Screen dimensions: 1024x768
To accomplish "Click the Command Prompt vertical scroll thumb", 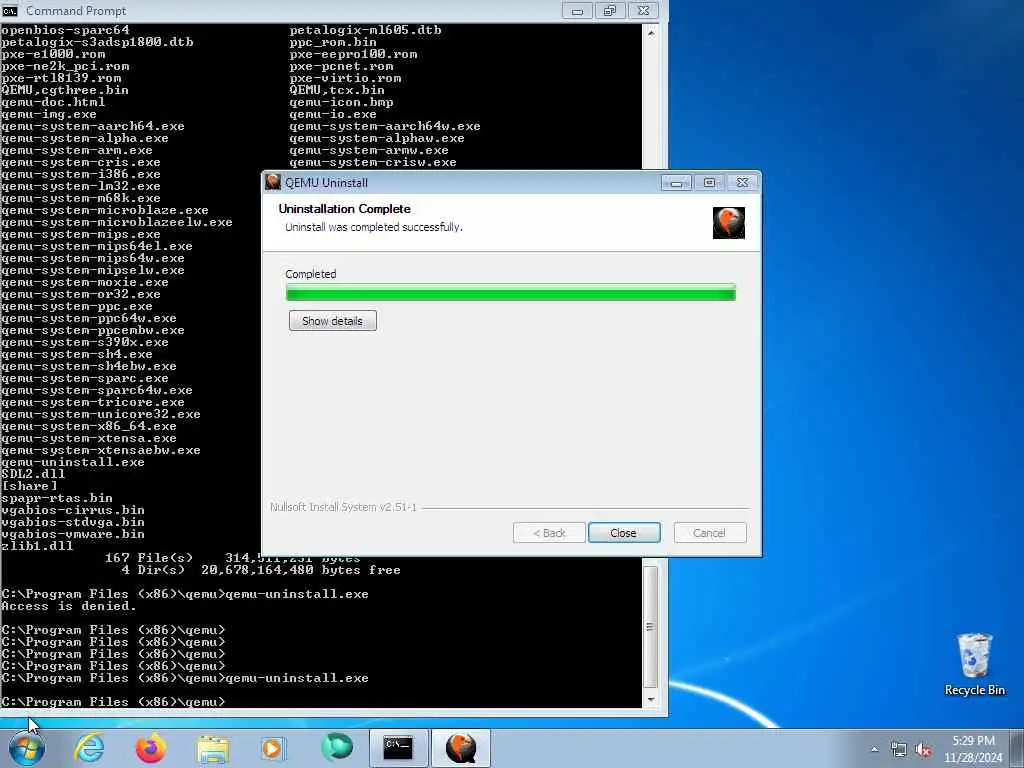I will pos(650,626).
